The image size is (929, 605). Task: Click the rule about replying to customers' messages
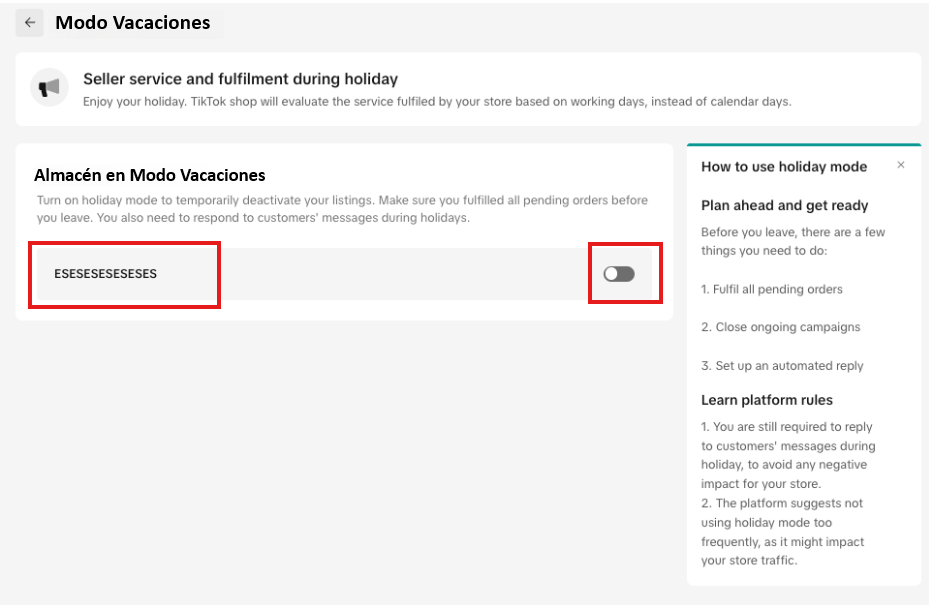tap(788, 455)
